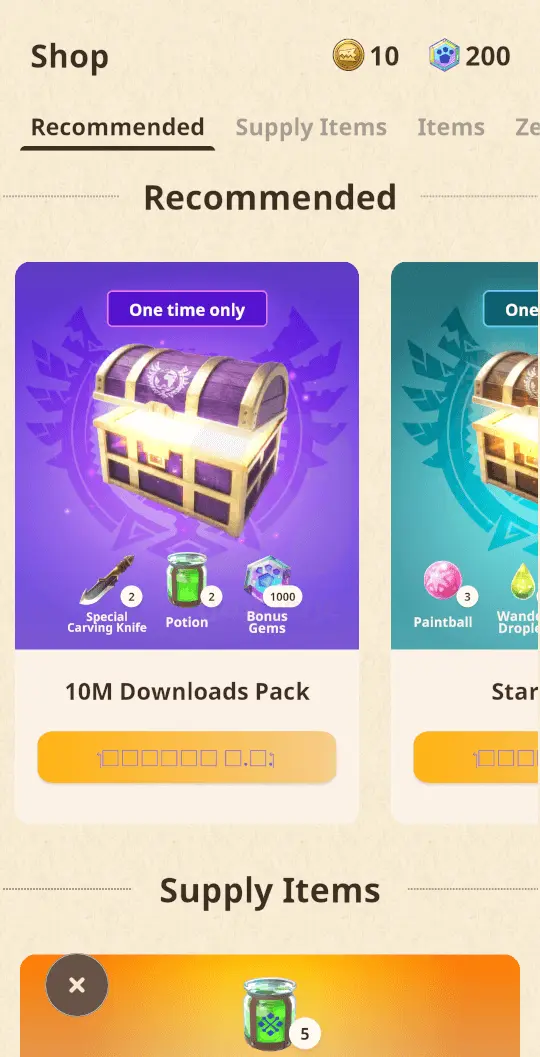This screenshot has height=1057, width=540.
Task: Buy the 10M Downloads Pack with orange button
Action: coord(187,758)
